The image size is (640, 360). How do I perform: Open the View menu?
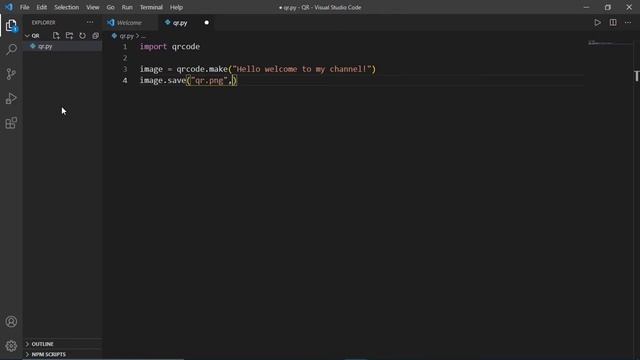tap(93, 7)
